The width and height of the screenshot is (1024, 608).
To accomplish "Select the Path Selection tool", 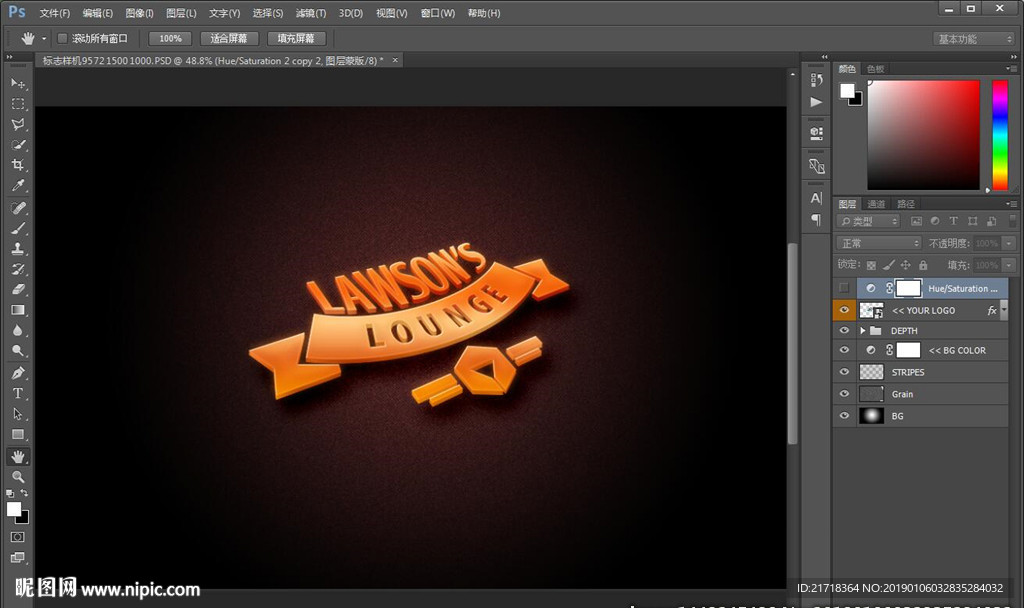I will point(18,414).
